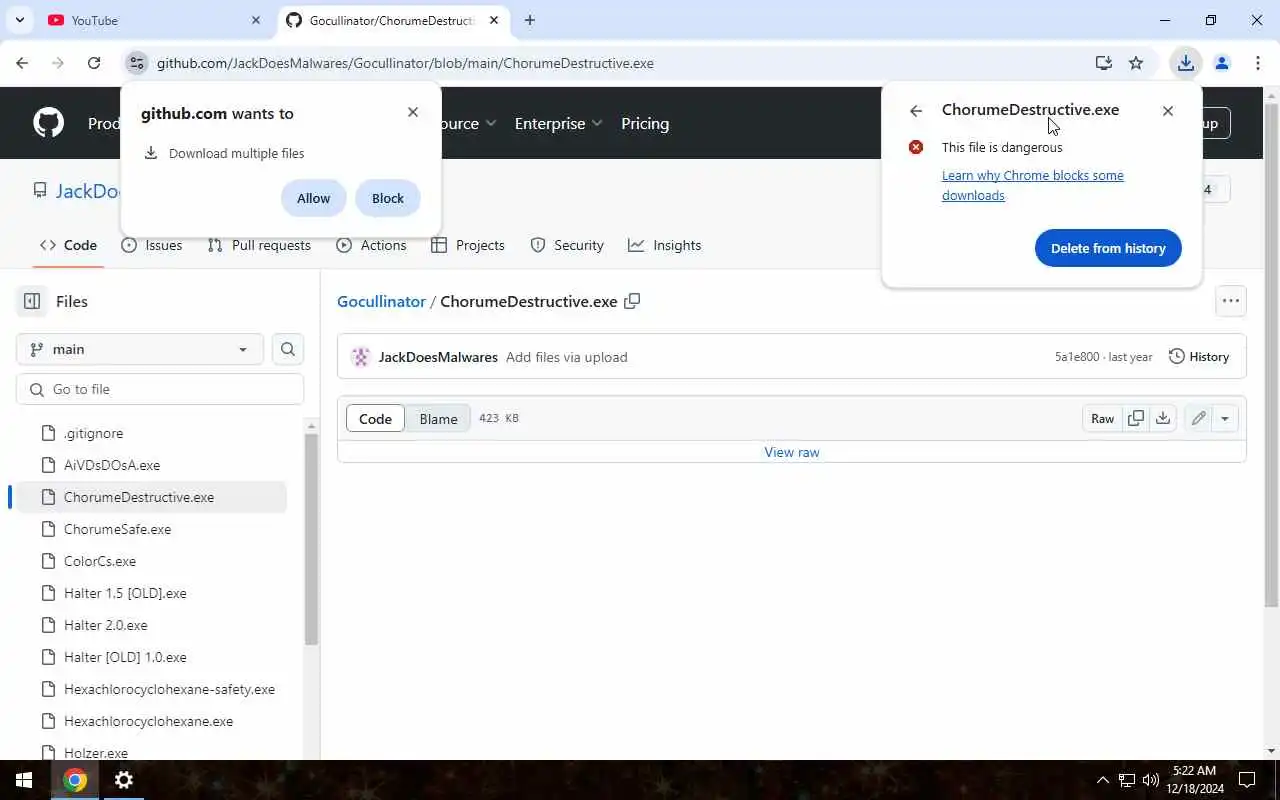Copy file path icon next to ChorumeDestructive.exe
The width and height of the screenshot is (1280, 800).
632,301
